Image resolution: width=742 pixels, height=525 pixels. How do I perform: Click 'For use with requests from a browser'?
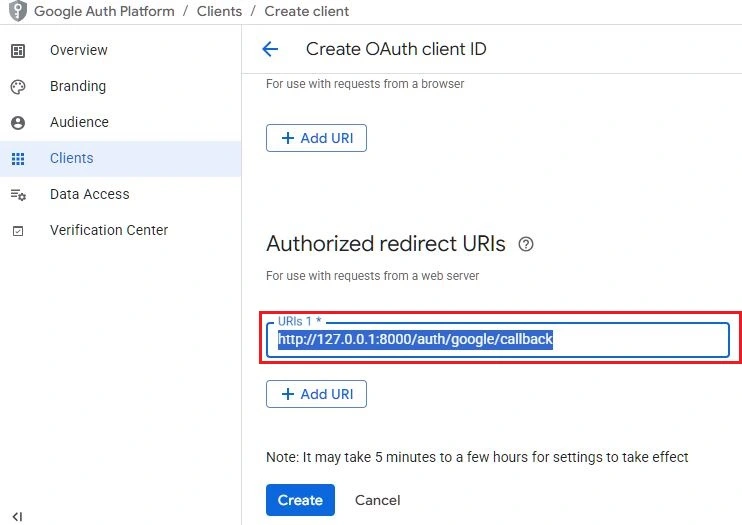tap(365, 84)
